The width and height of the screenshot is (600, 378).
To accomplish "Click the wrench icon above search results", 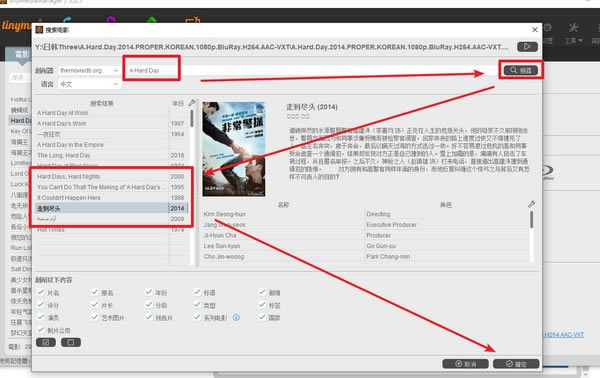I will click(192, 103).
